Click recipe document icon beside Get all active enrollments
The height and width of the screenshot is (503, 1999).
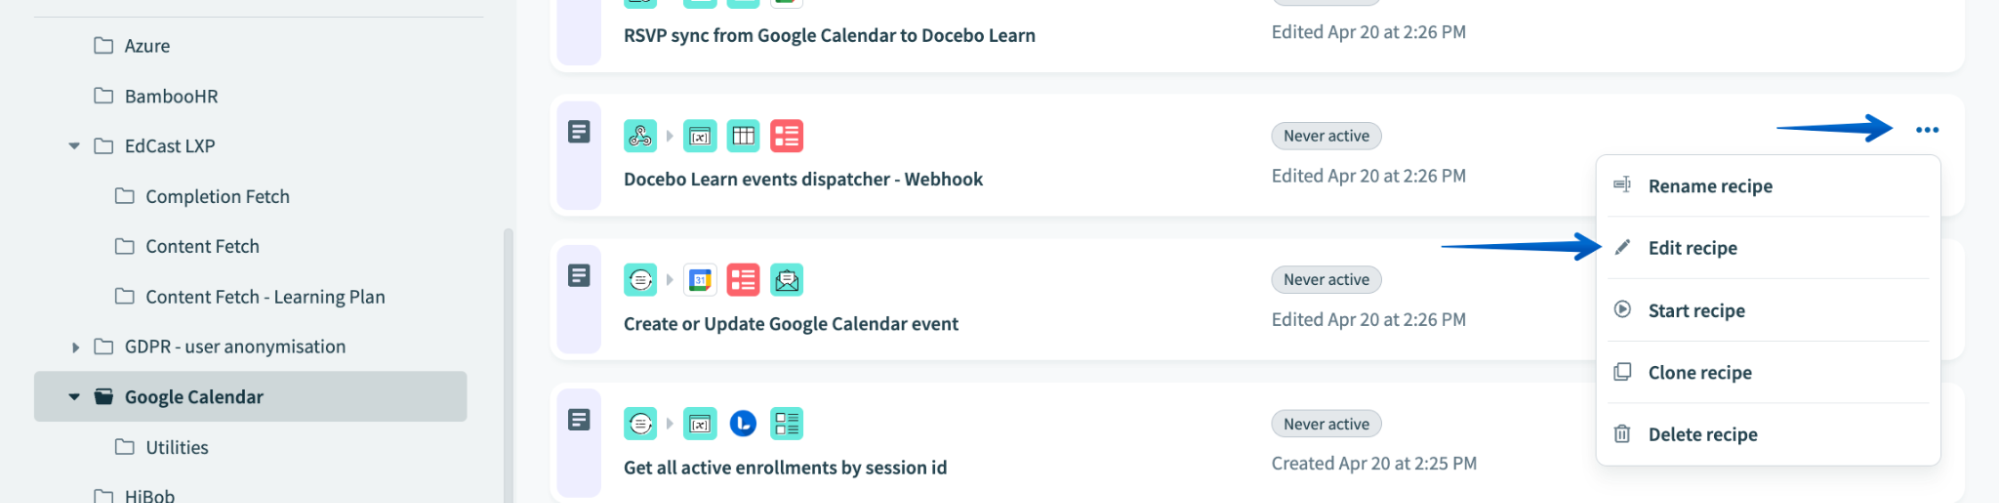tap(579, 420)
